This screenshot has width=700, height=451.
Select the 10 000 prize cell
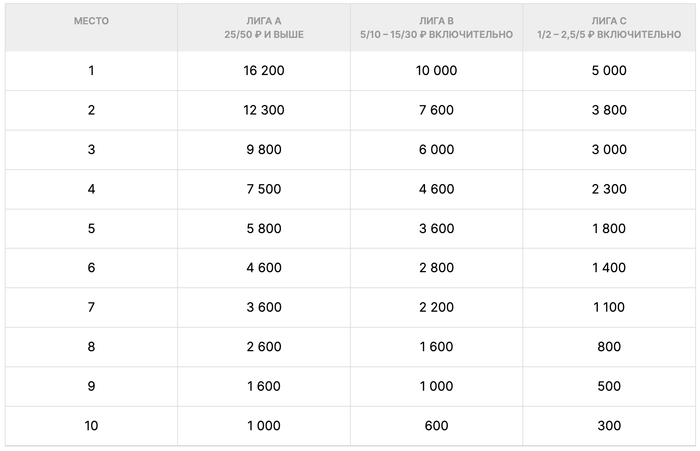tap(436, 71)
